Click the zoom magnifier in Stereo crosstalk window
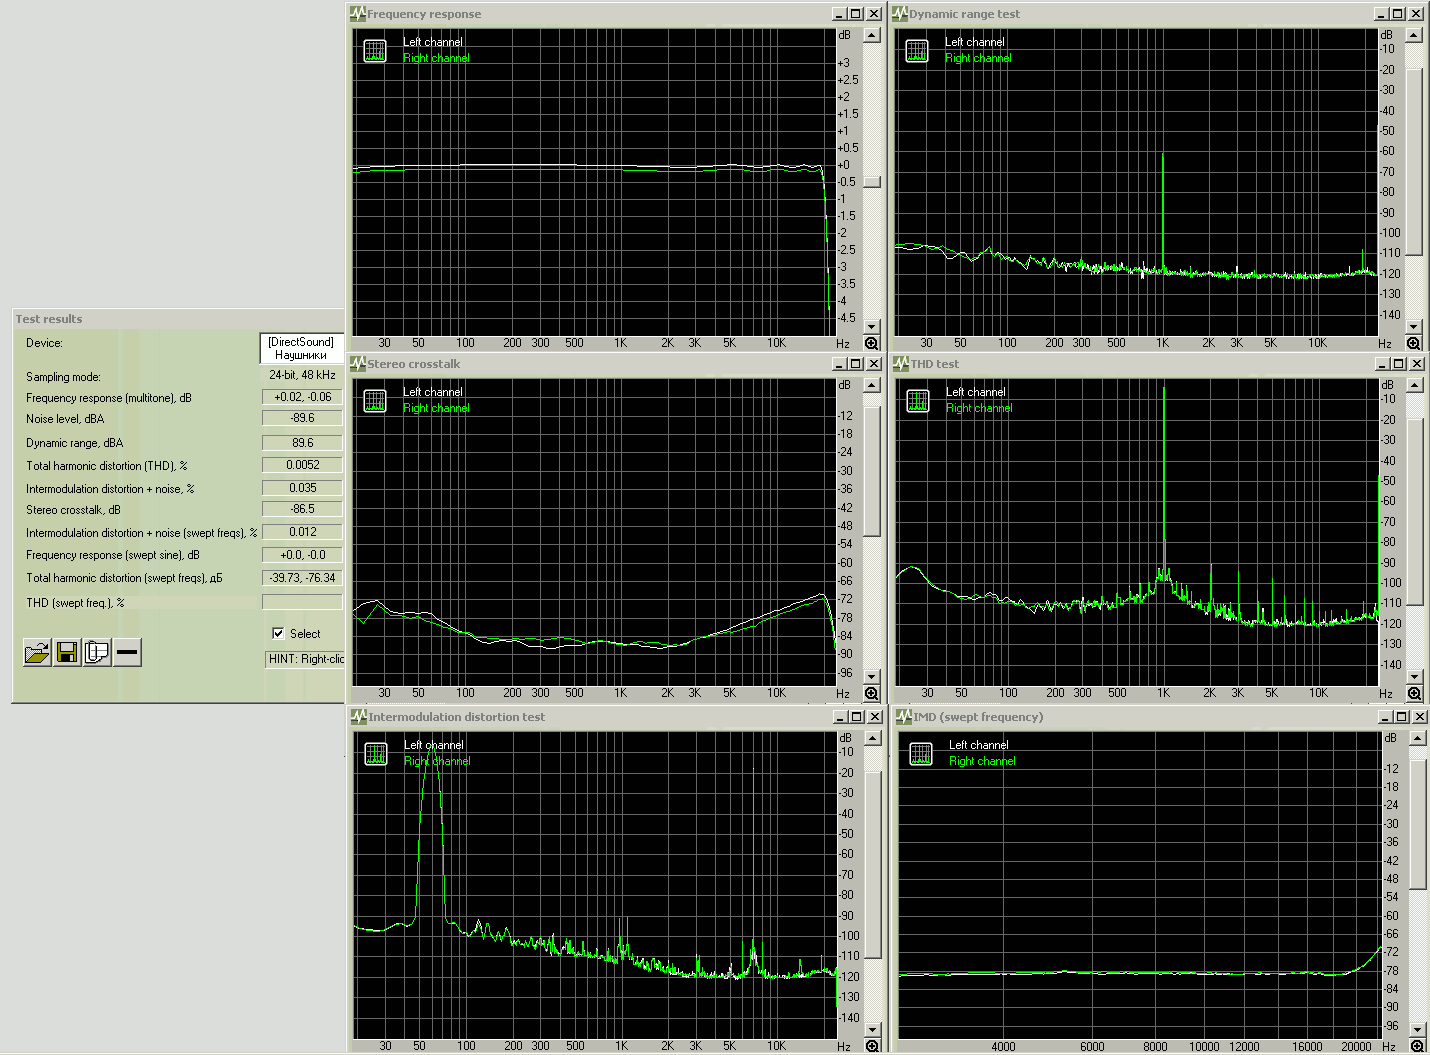Viewport: 1430px width, 1055px height. (872, 693)
